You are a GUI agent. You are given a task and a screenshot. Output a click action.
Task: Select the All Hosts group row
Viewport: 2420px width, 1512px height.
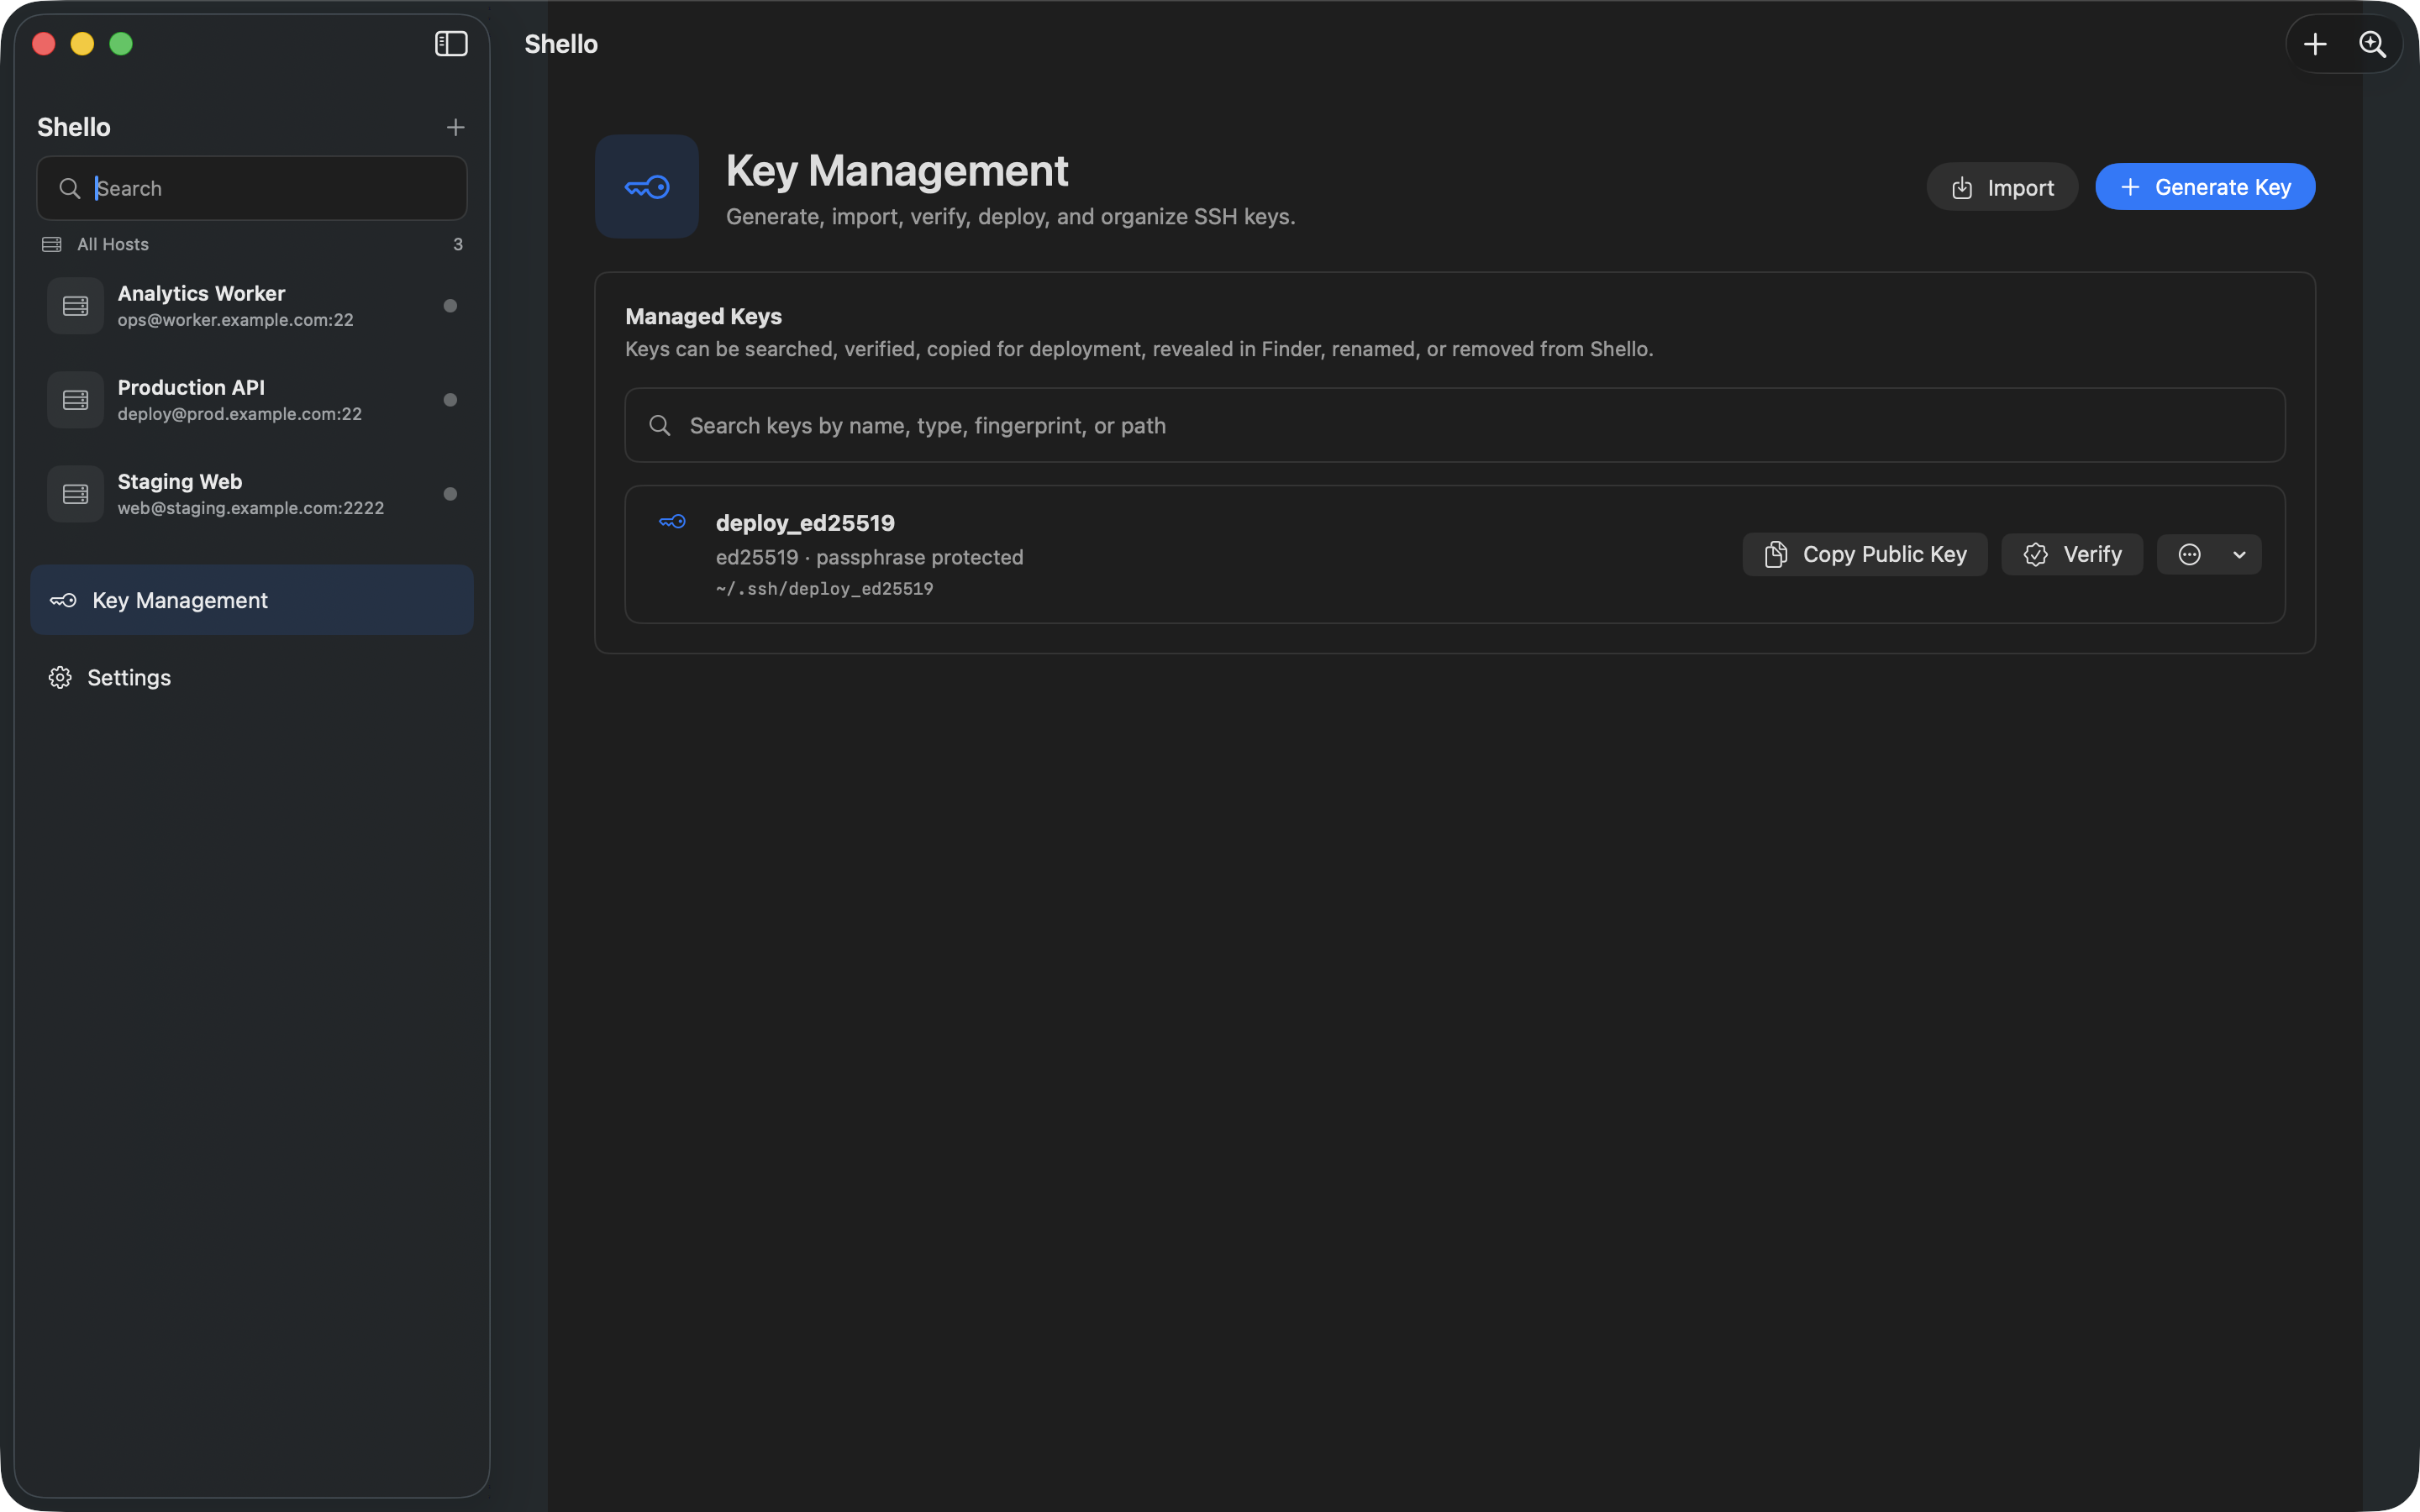252,244
